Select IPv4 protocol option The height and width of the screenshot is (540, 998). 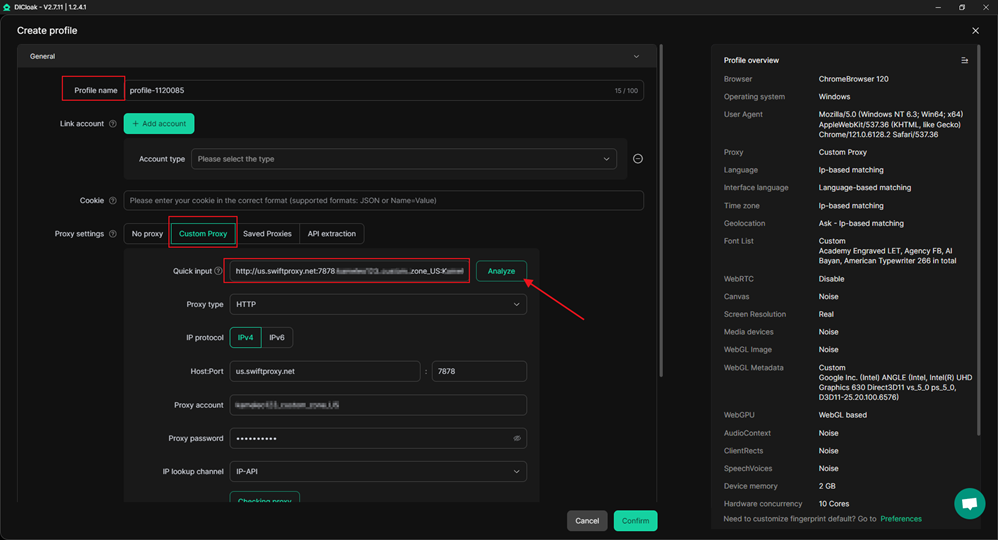tap(245, 338)
